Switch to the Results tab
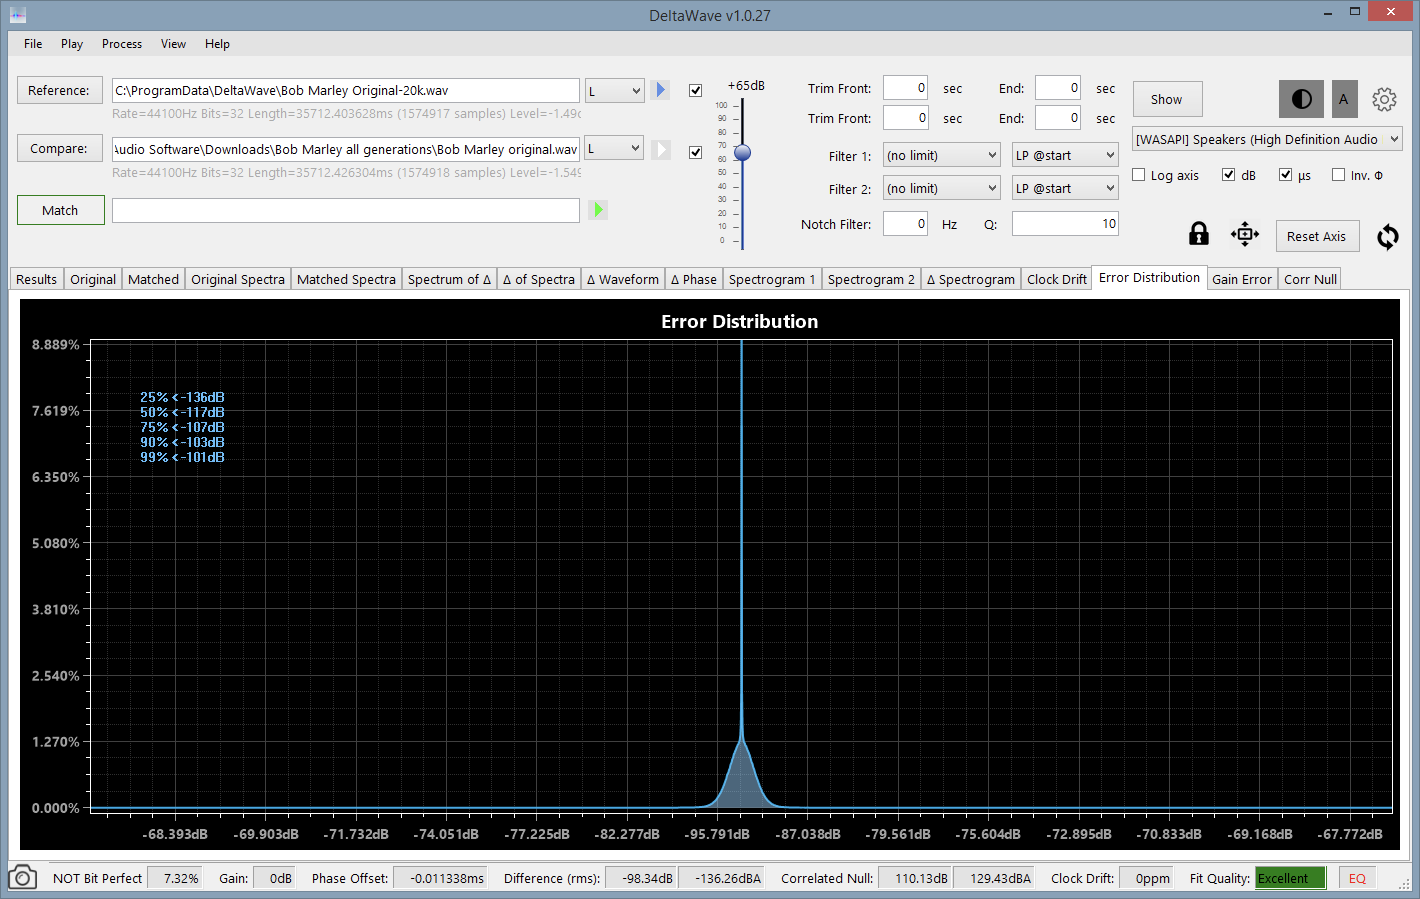This screenshot has width=1420, height=899. click(36, 279)
